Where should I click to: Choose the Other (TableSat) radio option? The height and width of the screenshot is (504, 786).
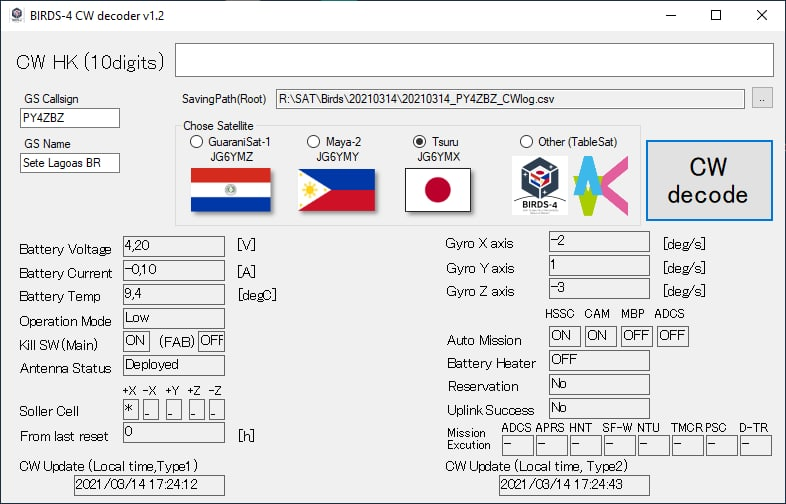pyautogui.click(x=527, y=142)
